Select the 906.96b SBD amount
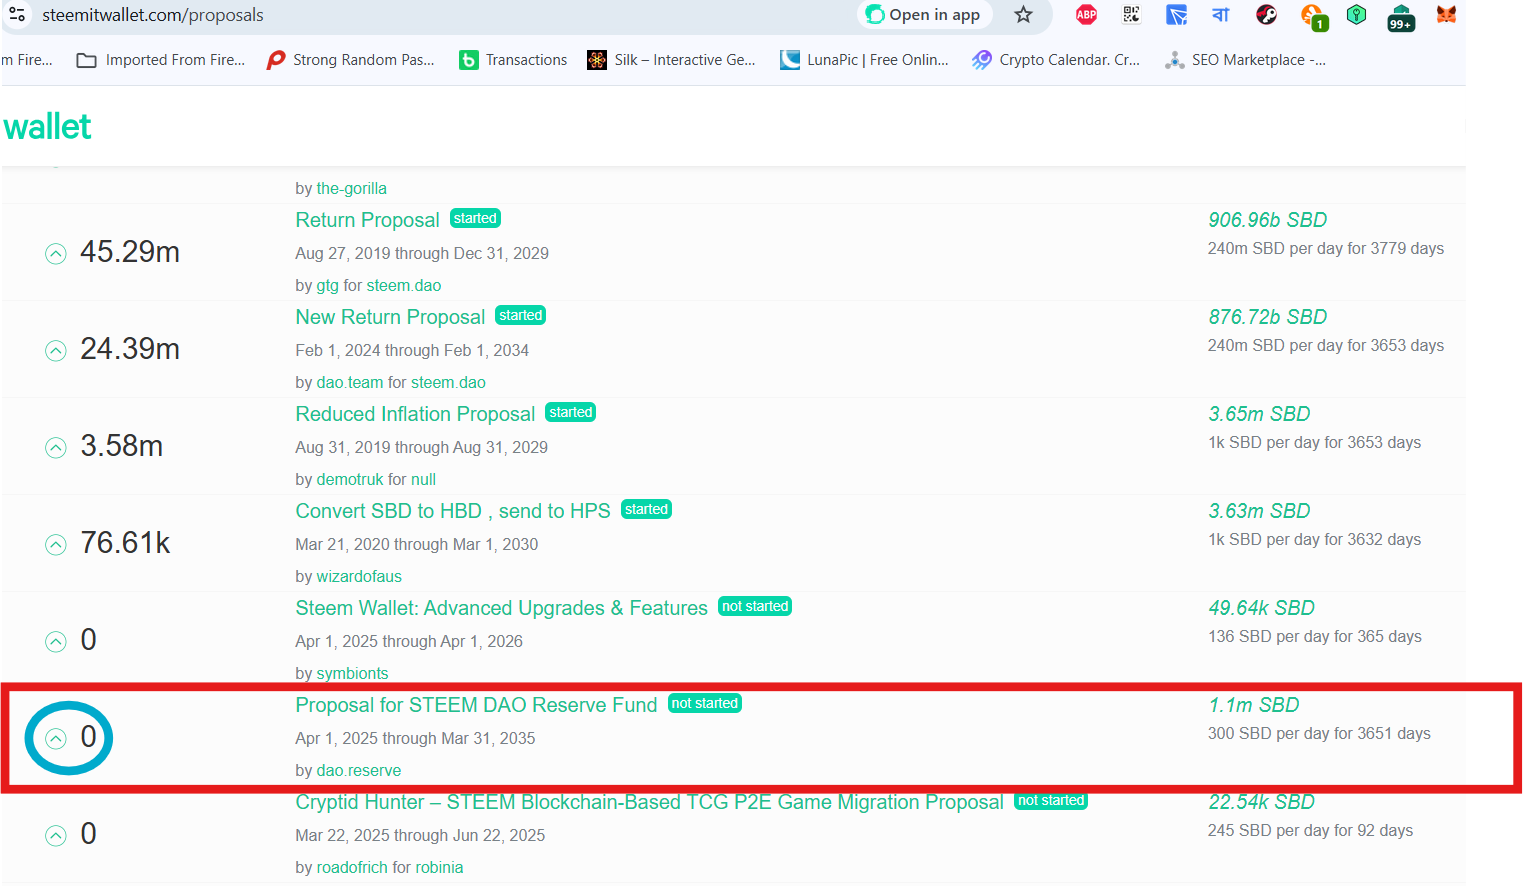1523x886 pixels. point(1267,220)
